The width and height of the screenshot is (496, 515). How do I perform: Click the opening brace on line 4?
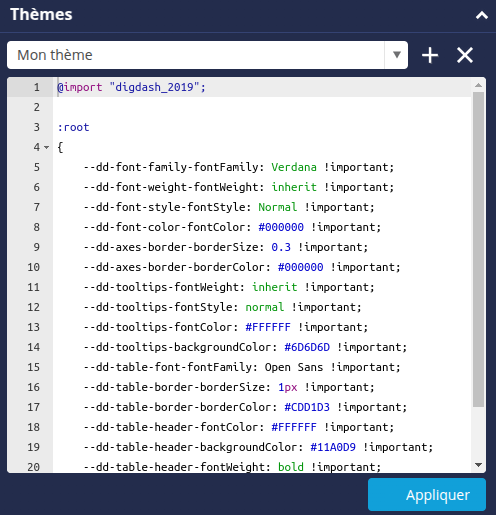pos(60,147)
